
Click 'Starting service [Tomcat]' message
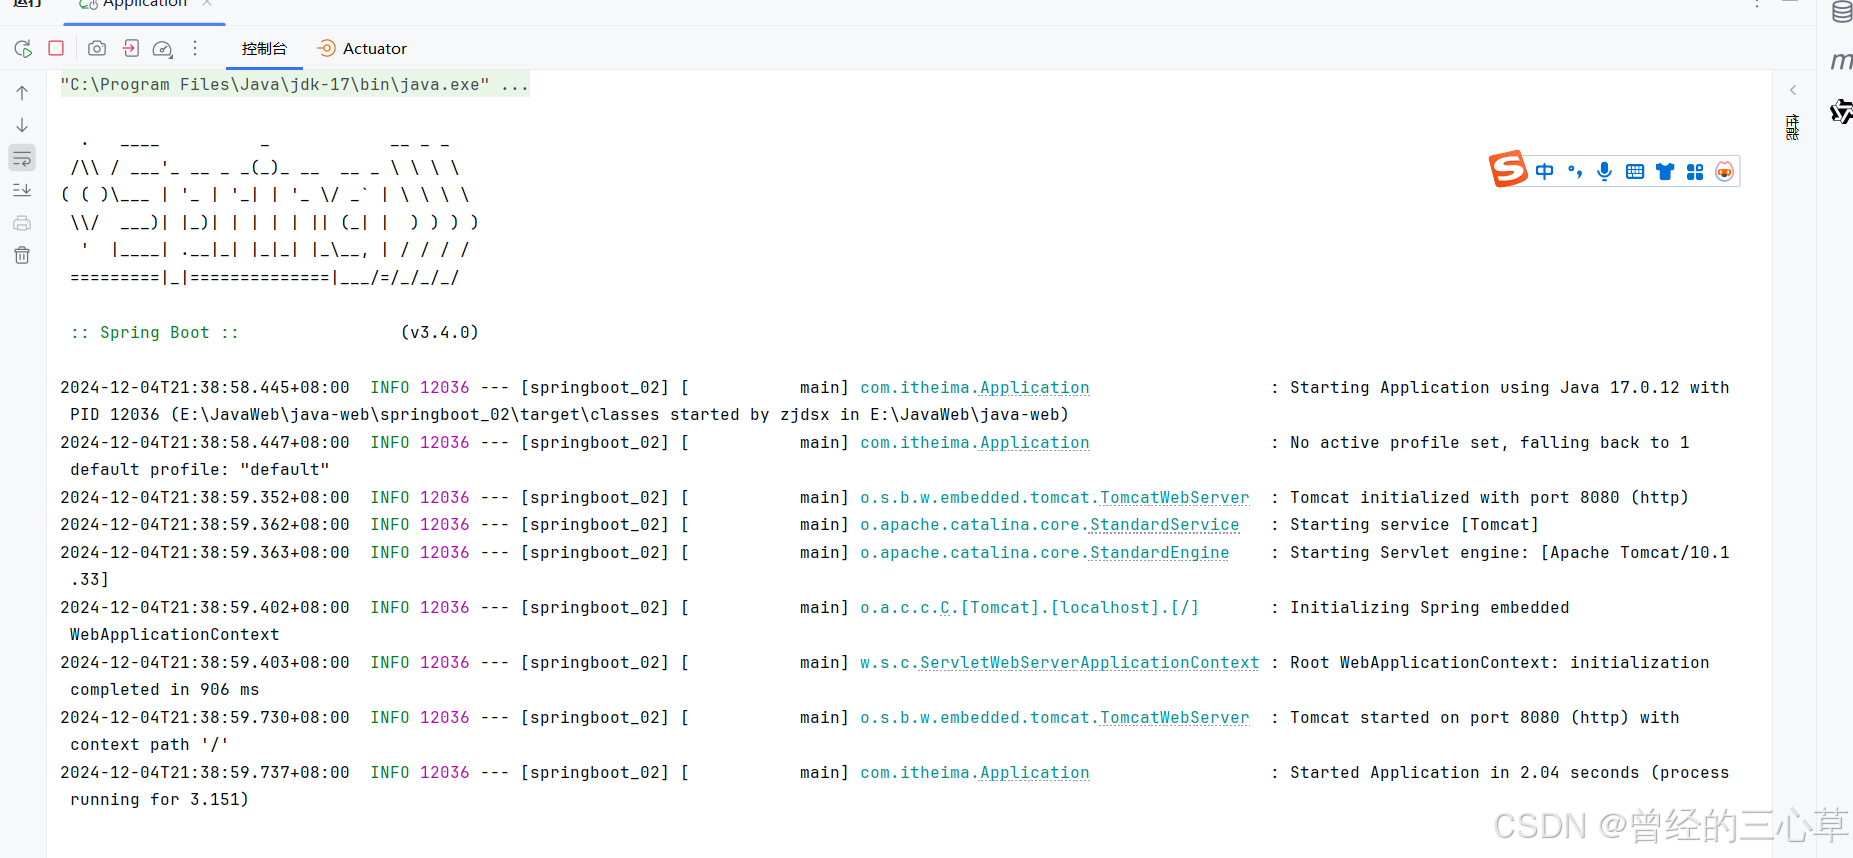[x=1414, y=525]
